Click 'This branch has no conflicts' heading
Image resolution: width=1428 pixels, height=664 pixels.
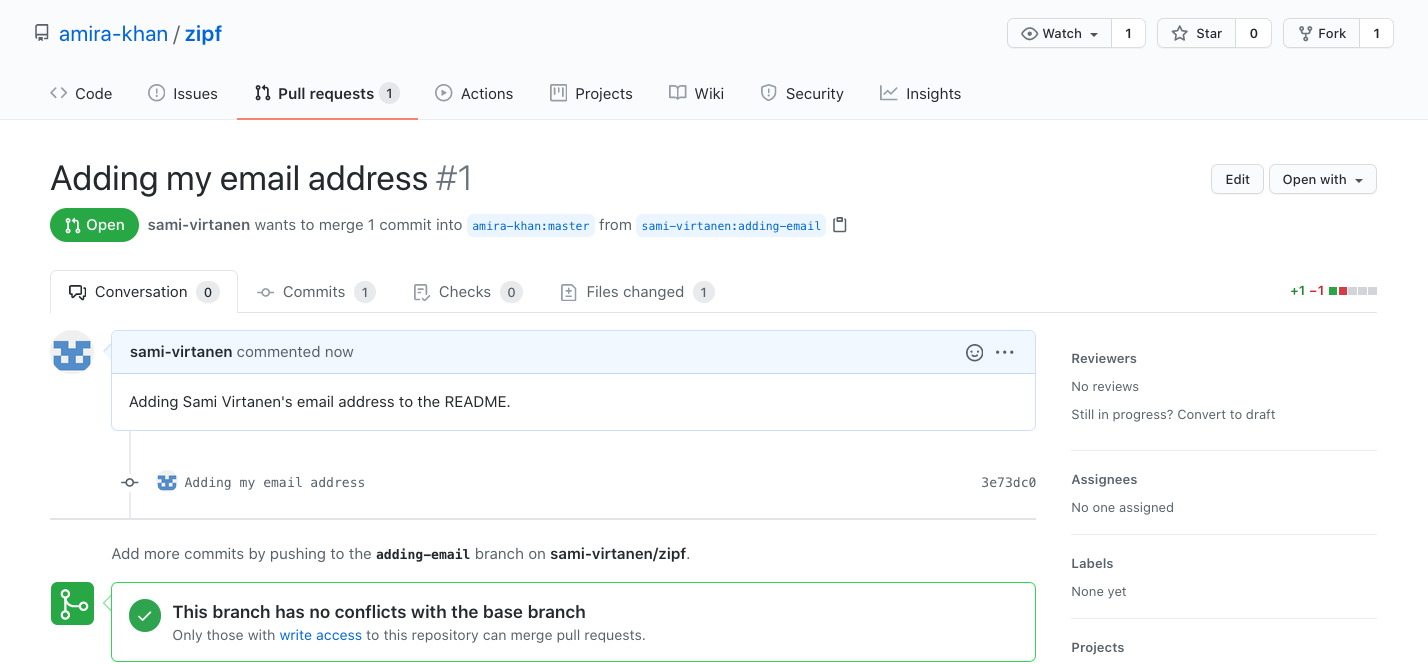pos(379,612)
